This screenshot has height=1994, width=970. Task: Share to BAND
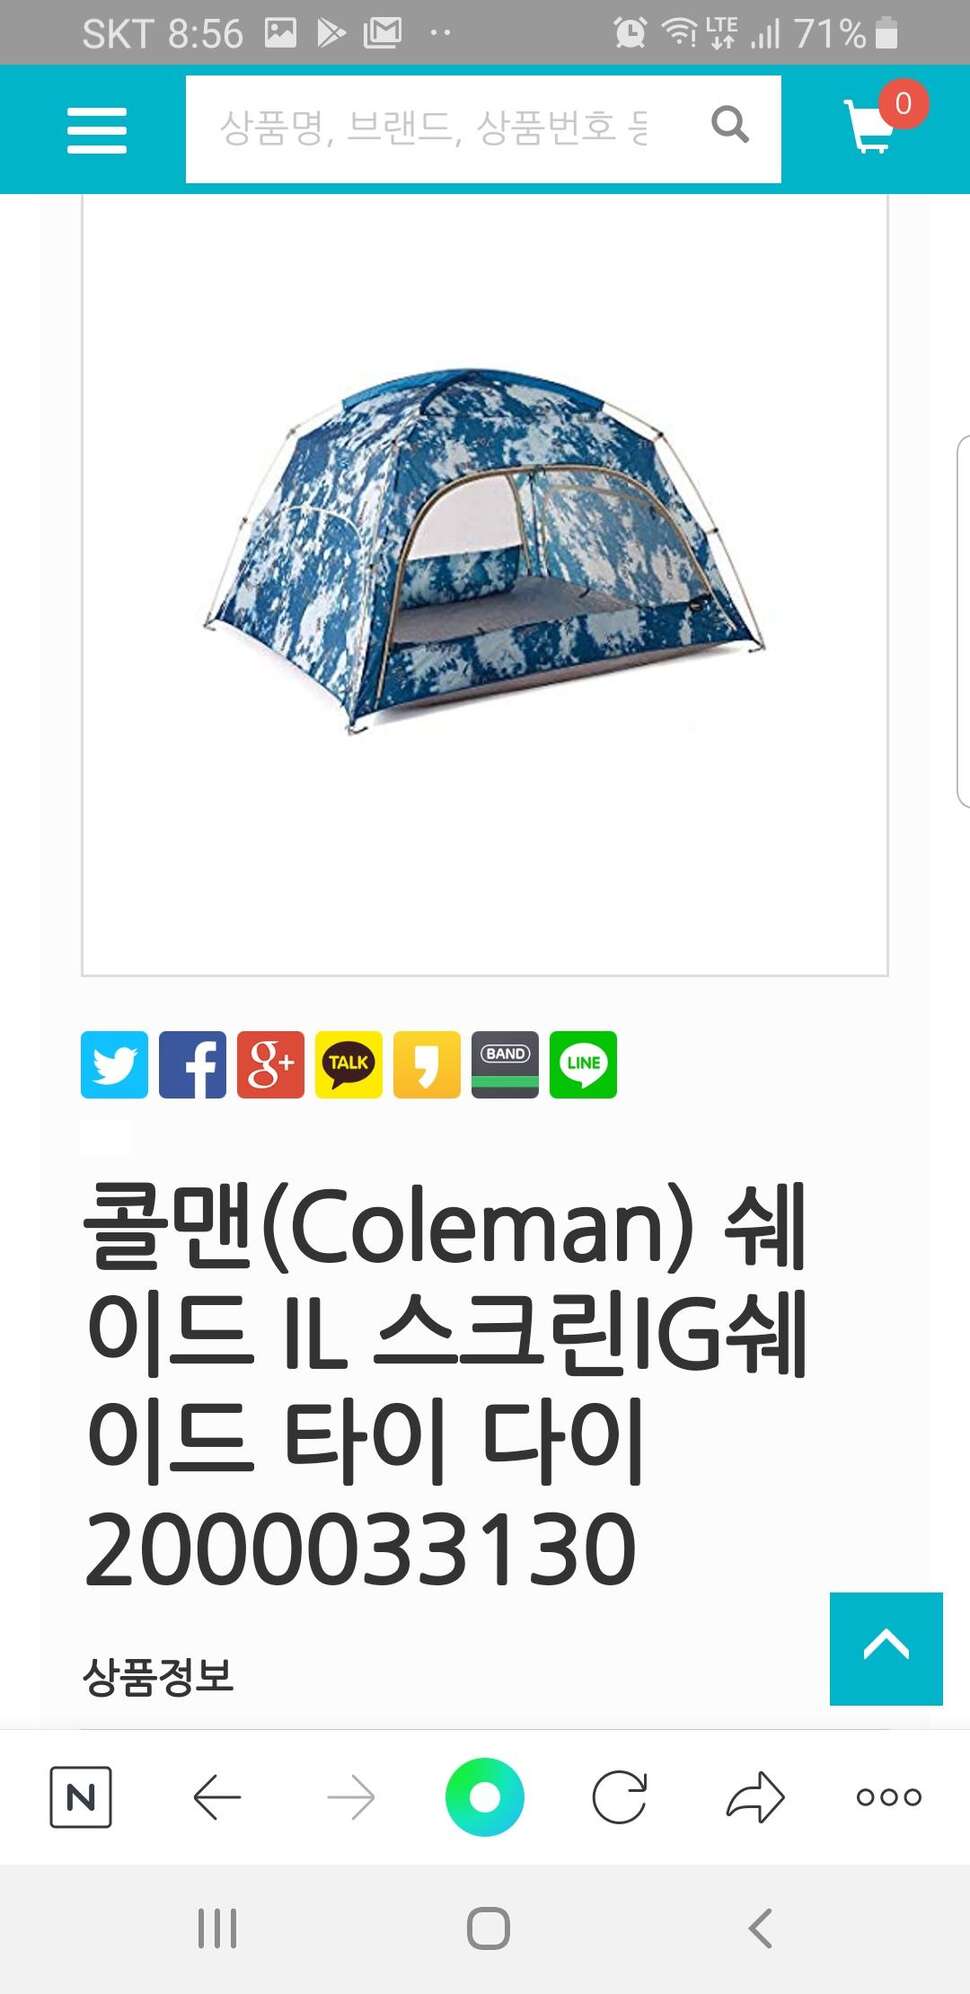point(504,1064)
